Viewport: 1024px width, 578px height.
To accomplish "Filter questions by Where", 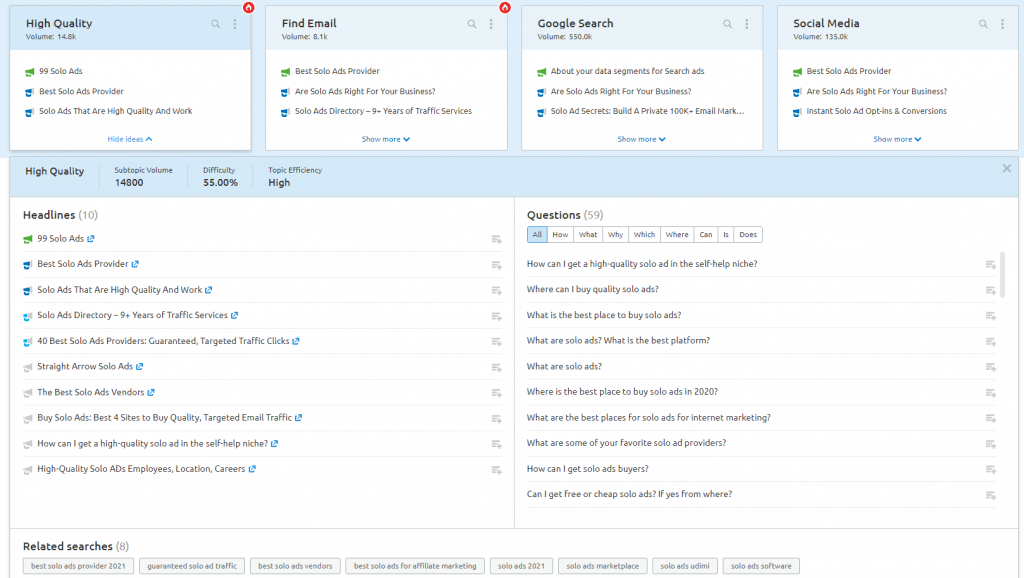I will 677,234.
